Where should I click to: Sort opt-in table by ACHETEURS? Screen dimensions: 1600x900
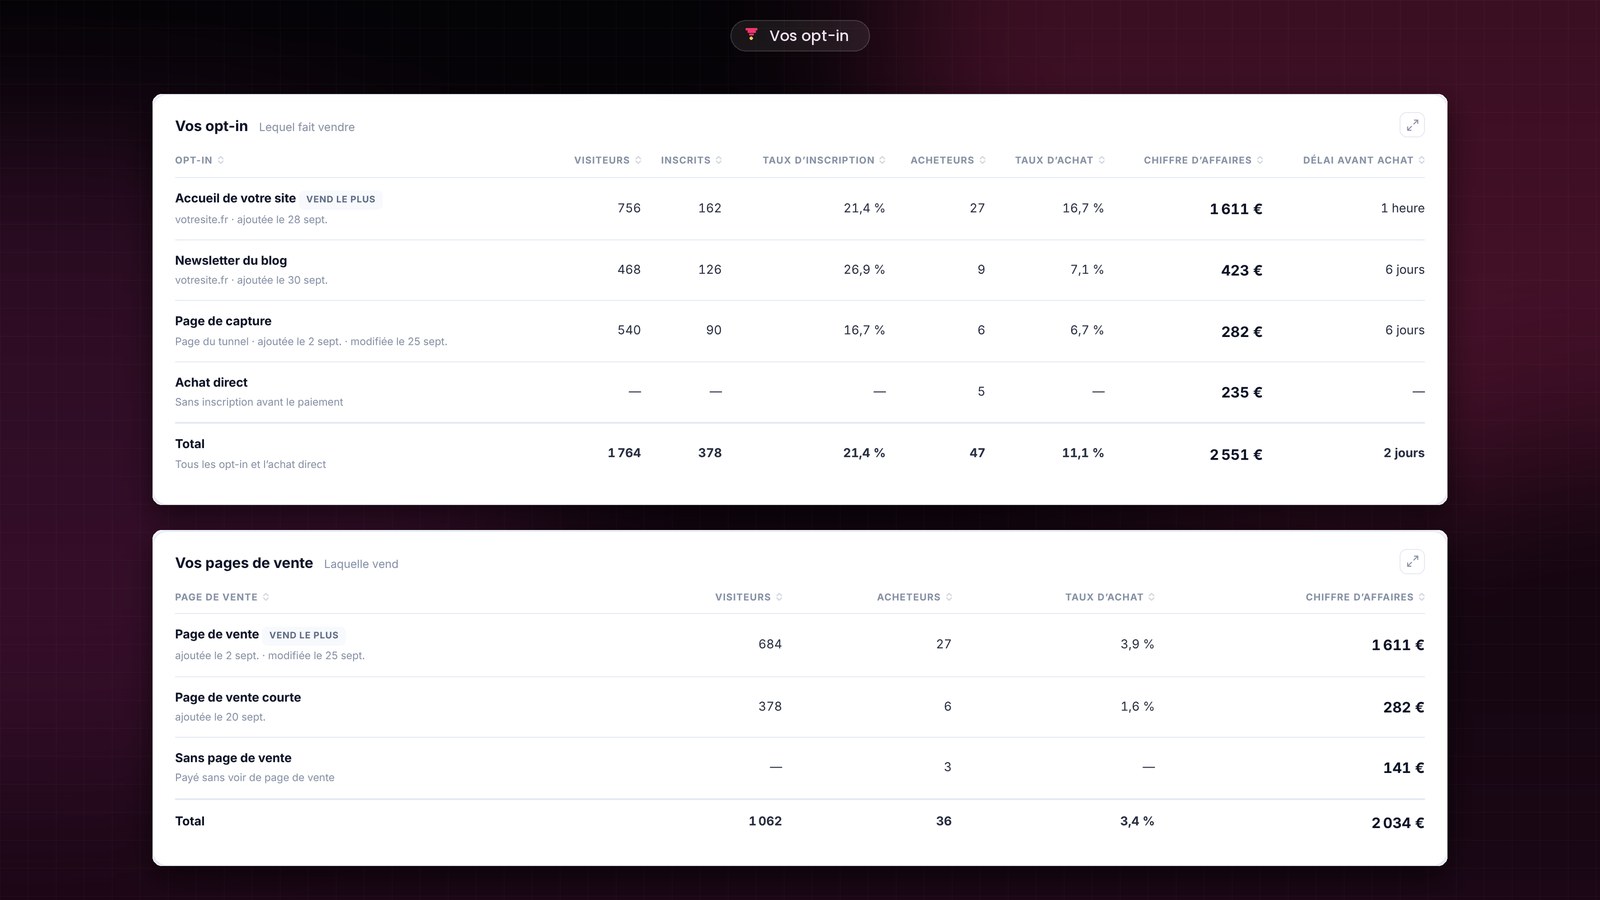tap(948, 160)
